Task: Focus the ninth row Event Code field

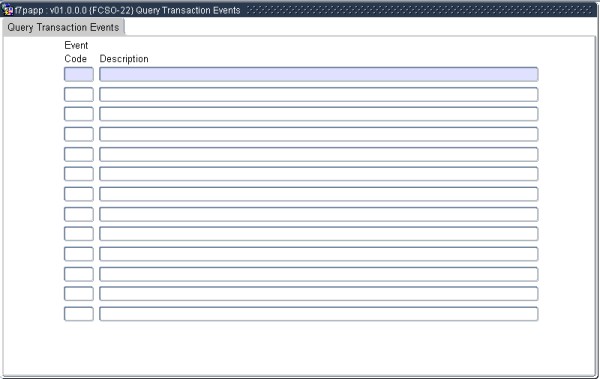Action: [x=79, y=234]
